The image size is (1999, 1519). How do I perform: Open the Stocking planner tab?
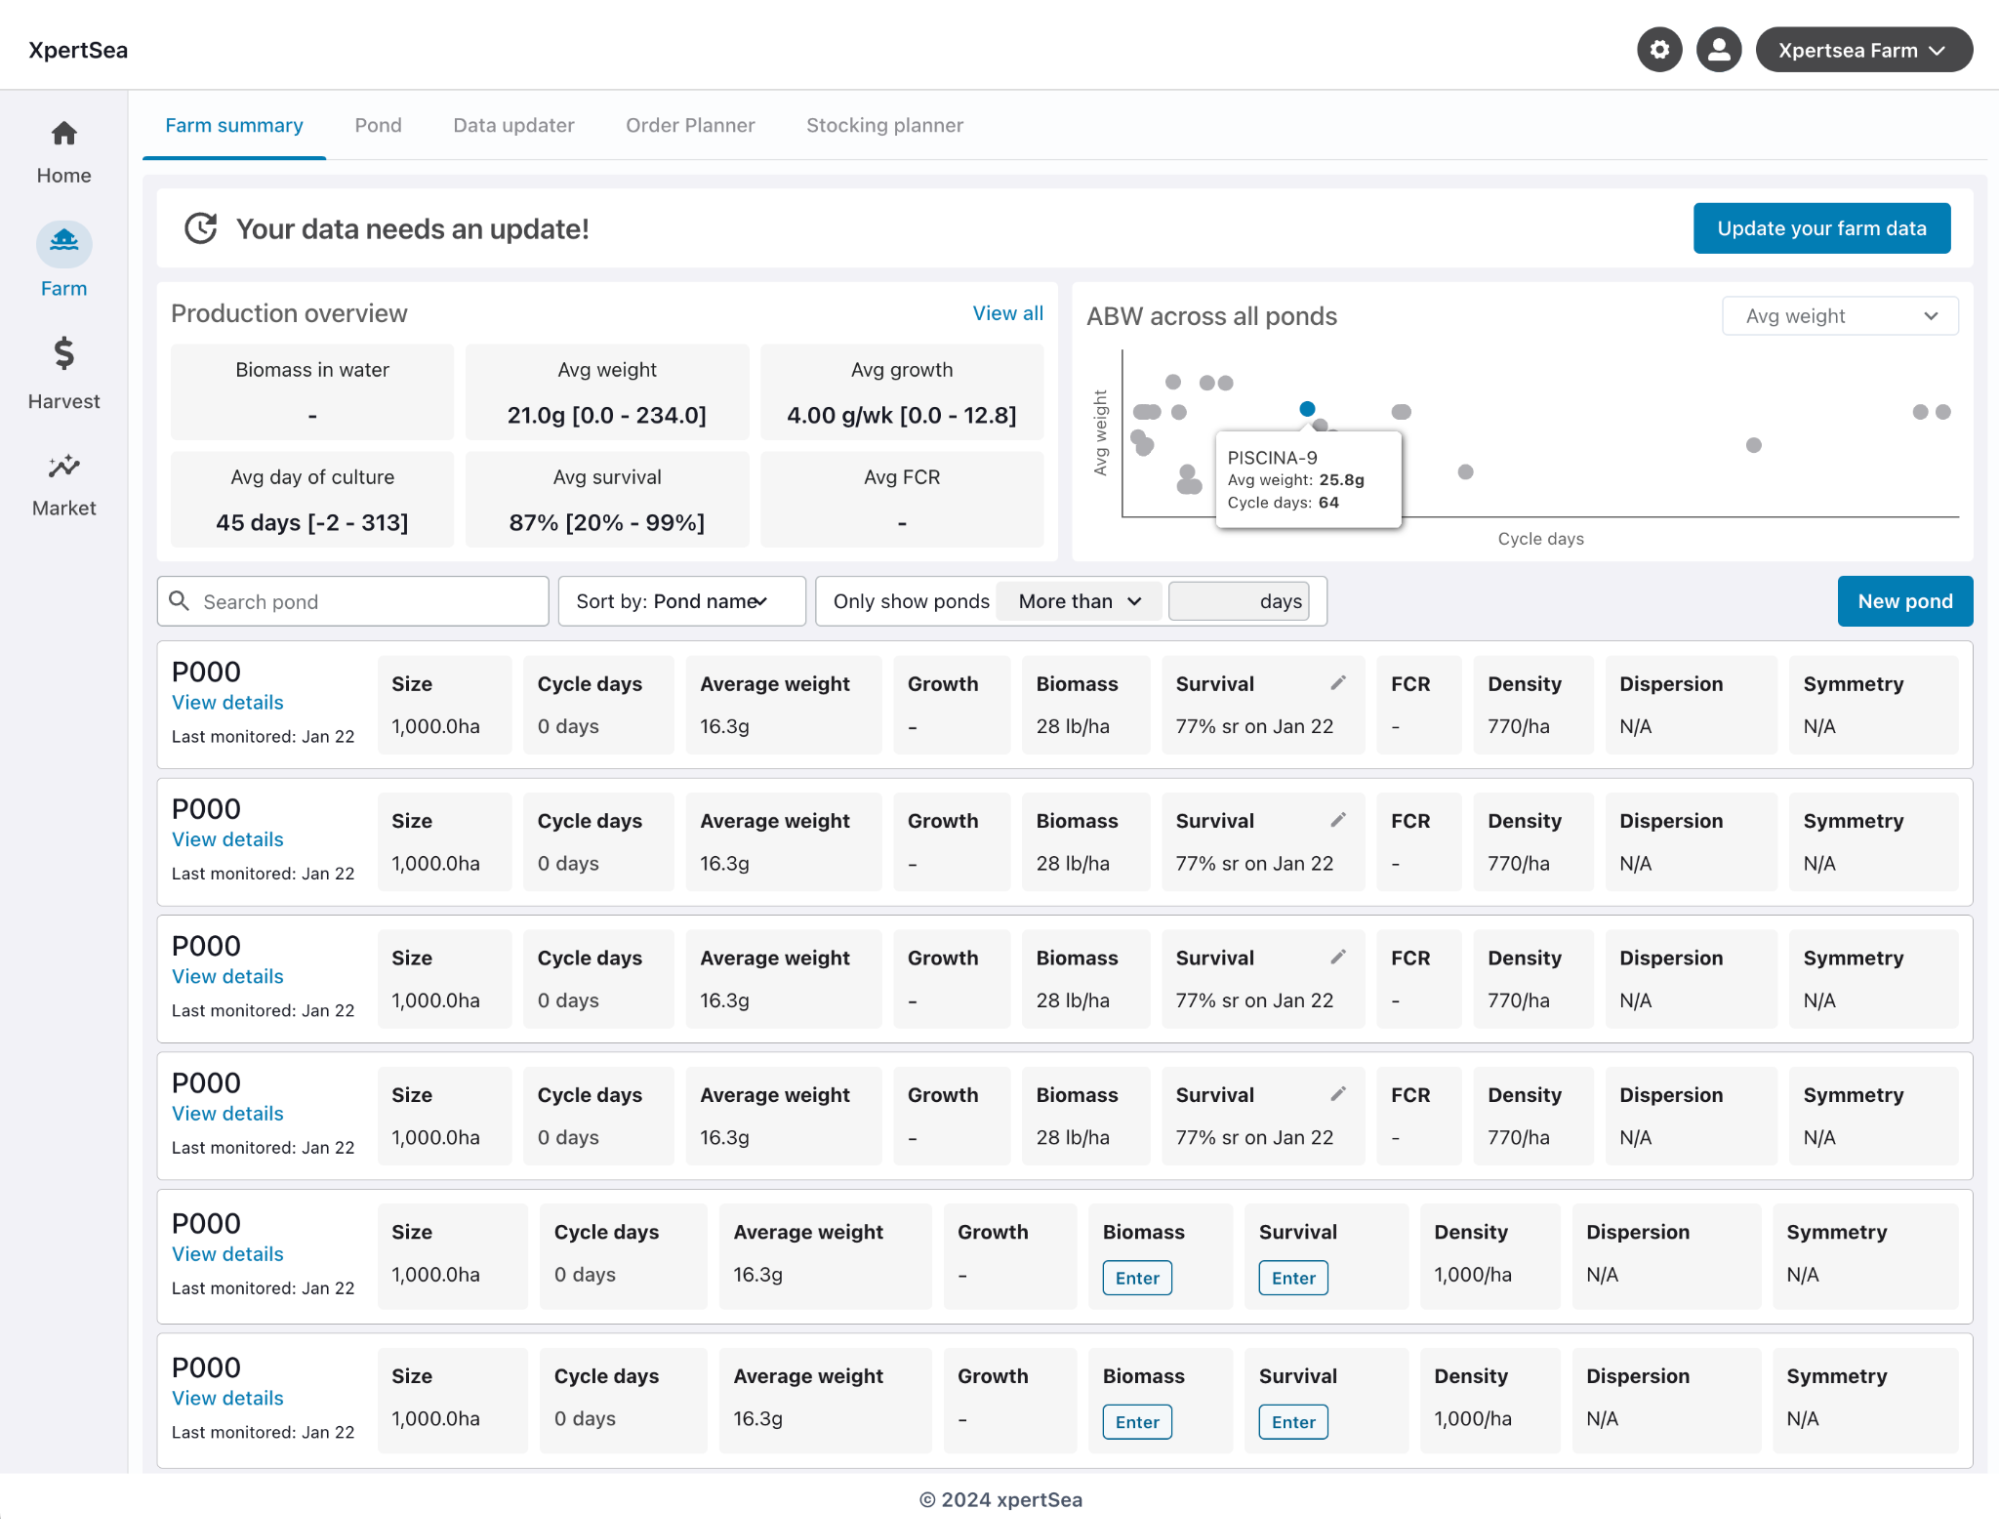[x=884, y=125]
